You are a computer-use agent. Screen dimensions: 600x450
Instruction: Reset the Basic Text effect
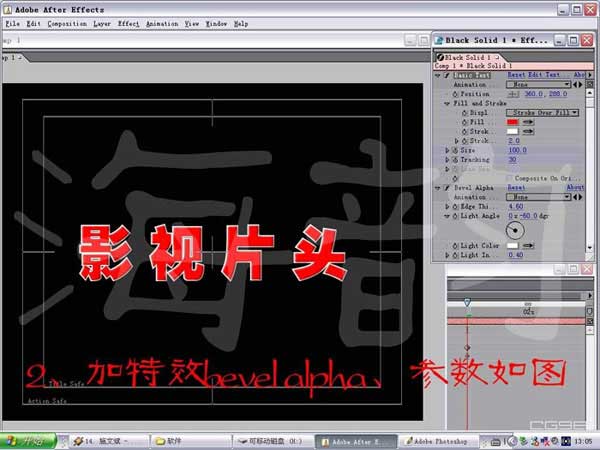coord(516,75)
